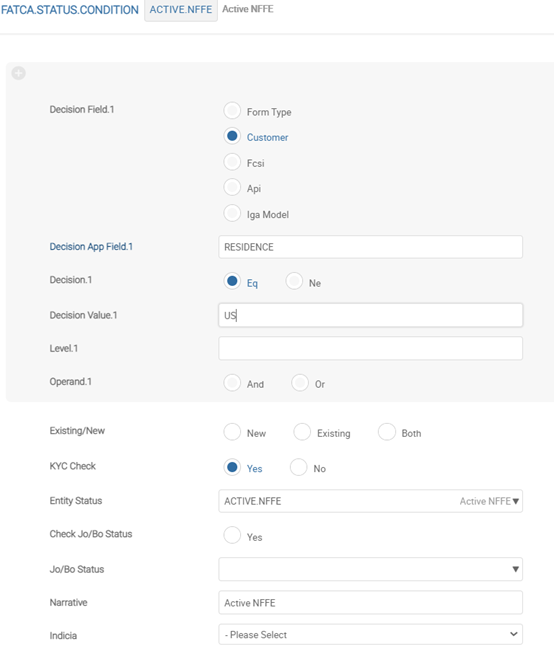
Task: Choose the Api radio button
Action: click(x=232, y=187)
